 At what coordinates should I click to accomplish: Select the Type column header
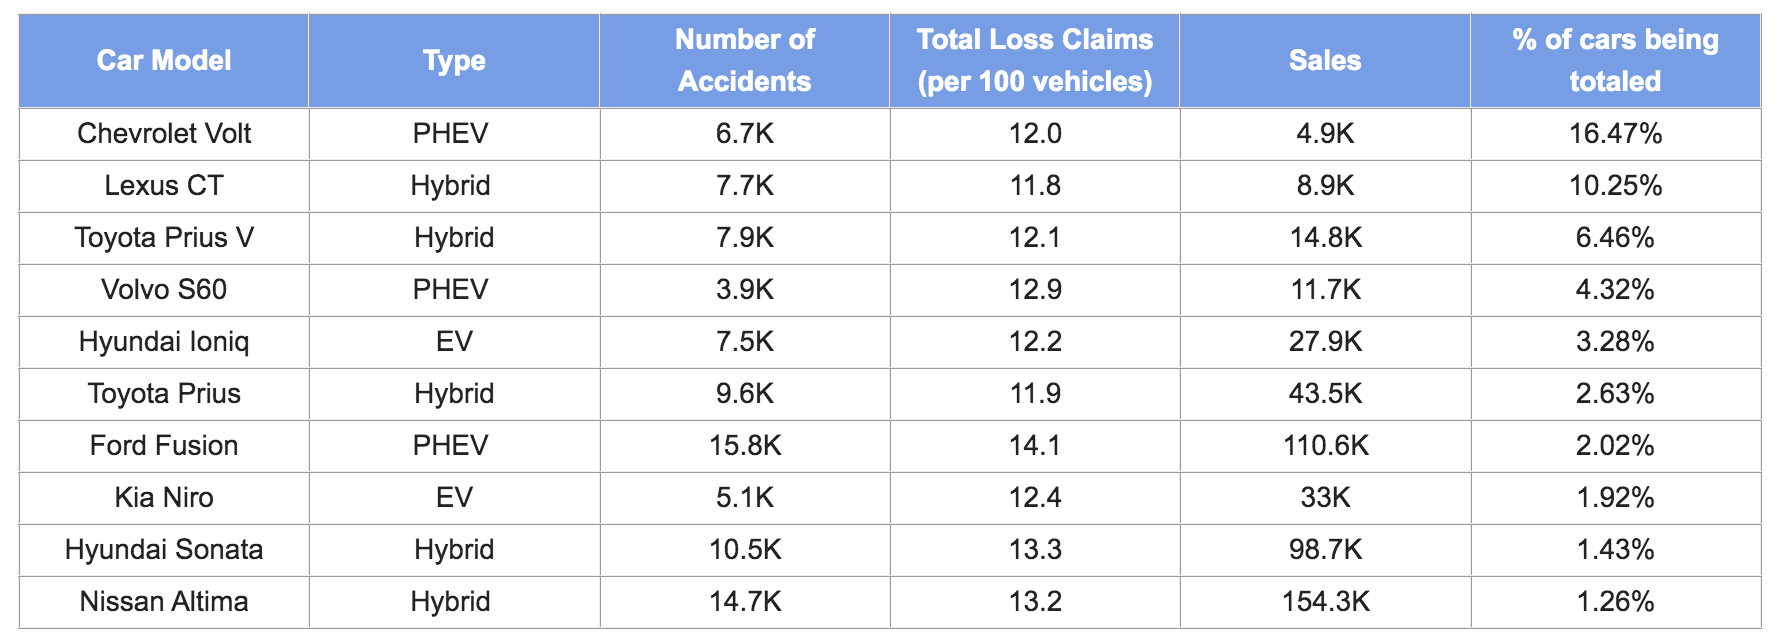click(454, 61)
